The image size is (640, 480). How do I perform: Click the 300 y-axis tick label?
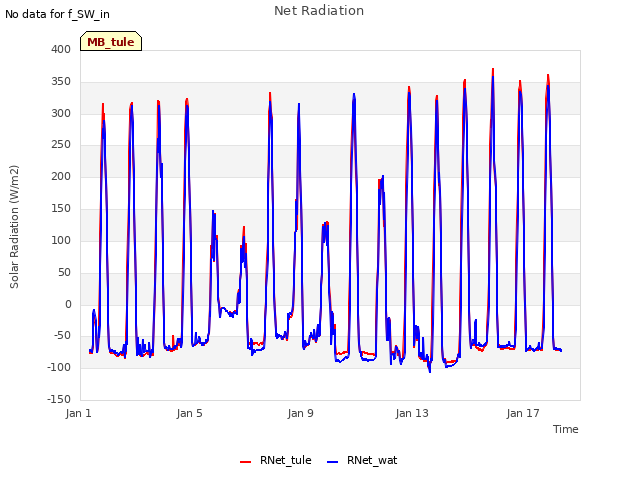(x=61, y=113)
